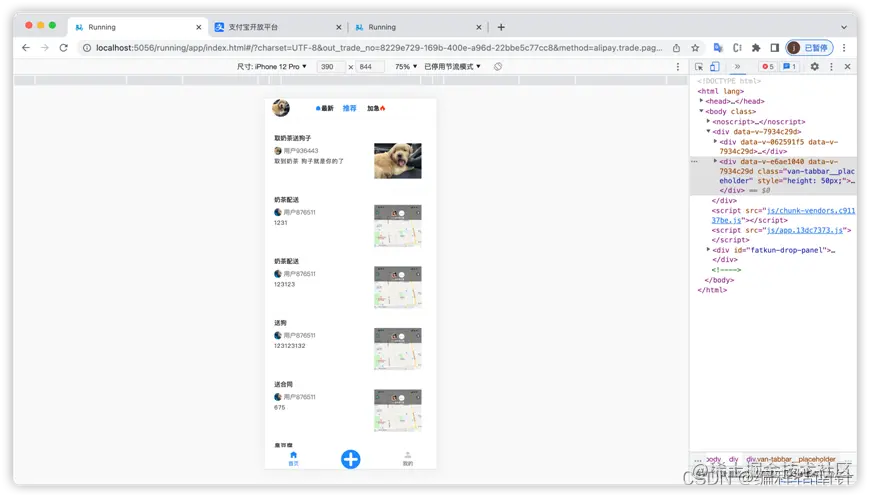Viewport: 869px width, 497px height.
Task: Open the puppy photo thumbnail
Action: click(398, 161)
